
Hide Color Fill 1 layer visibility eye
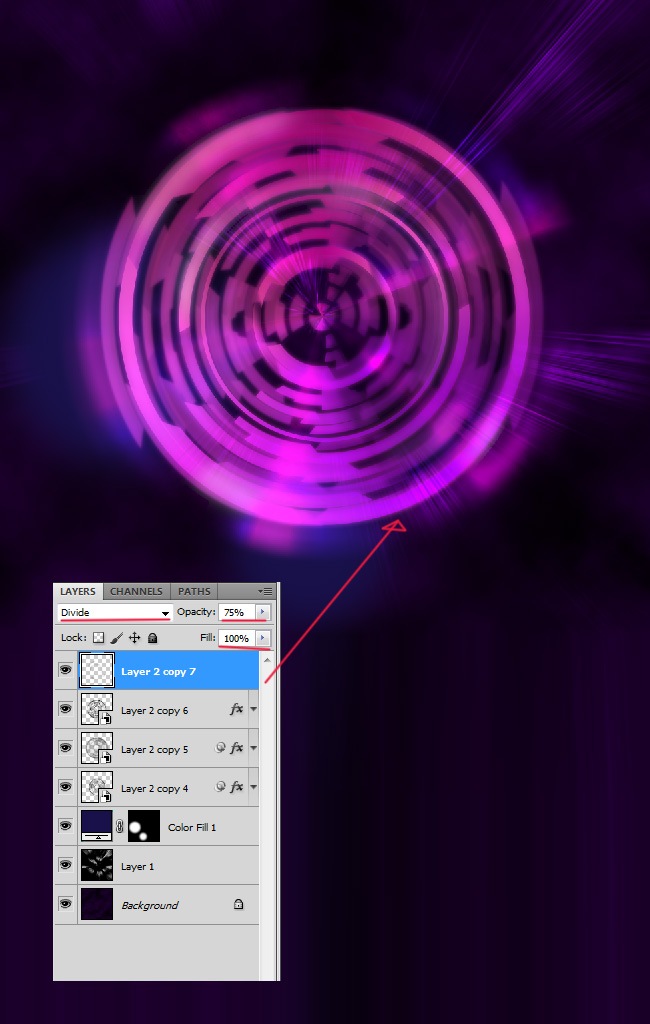click(65, 825)
